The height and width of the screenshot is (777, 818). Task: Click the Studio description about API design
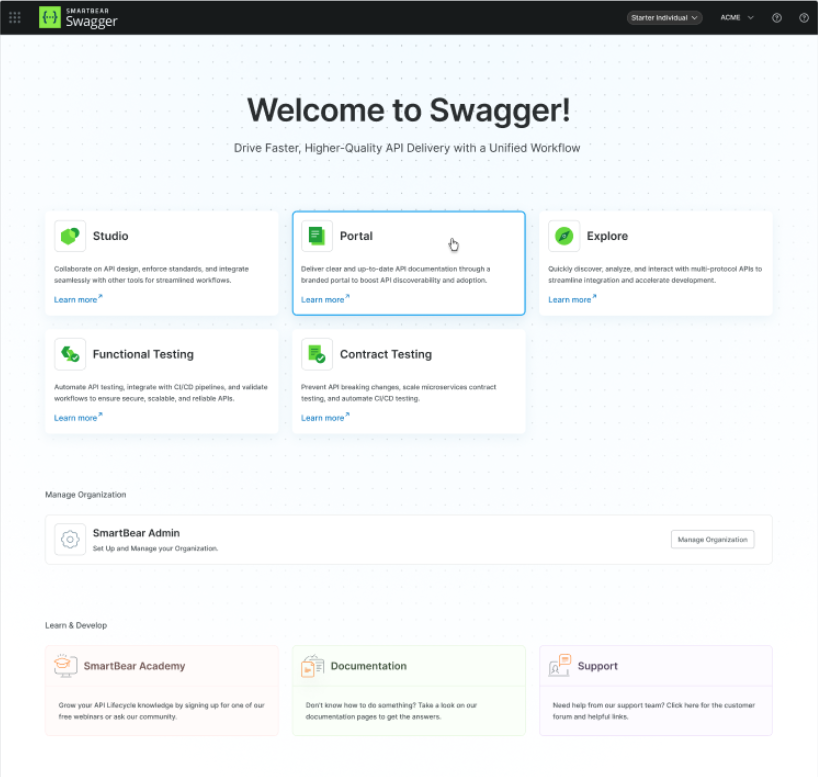point(151,274)
